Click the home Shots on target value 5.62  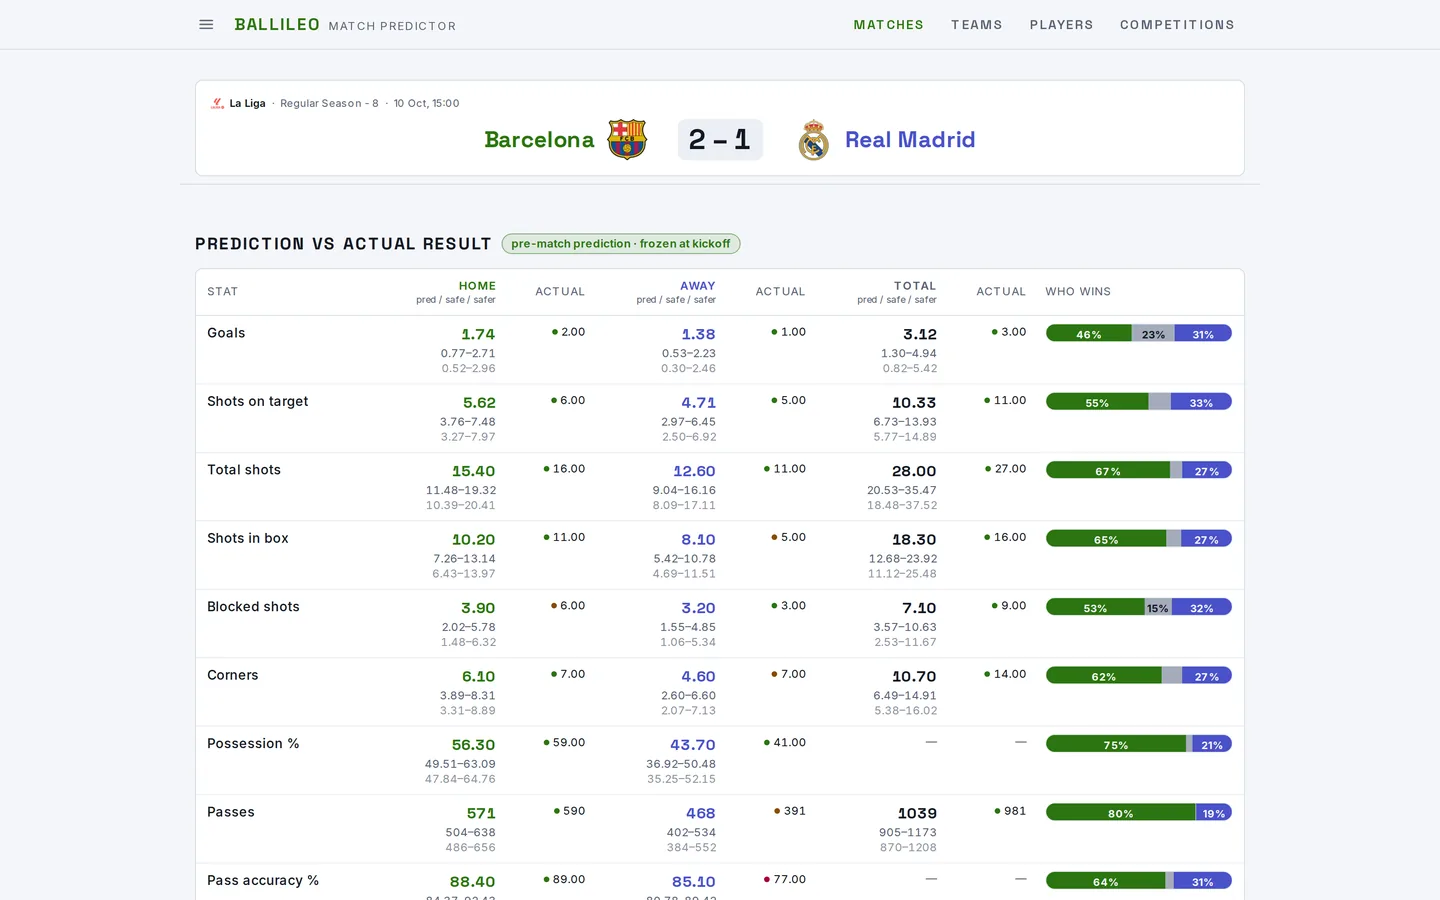click(x=479, y=403)
